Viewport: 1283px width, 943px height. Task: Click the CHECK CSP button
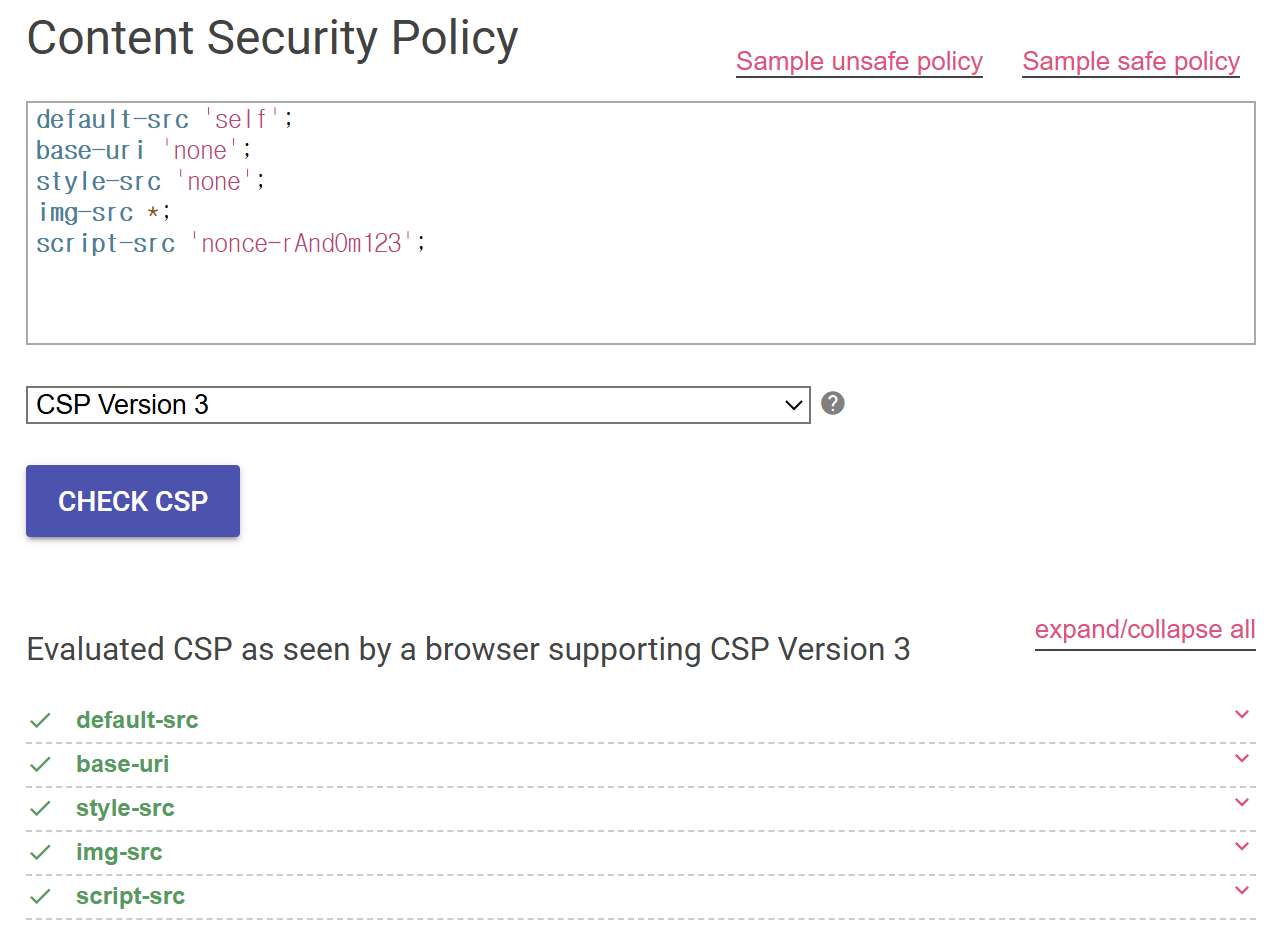[x=133, y=501]
